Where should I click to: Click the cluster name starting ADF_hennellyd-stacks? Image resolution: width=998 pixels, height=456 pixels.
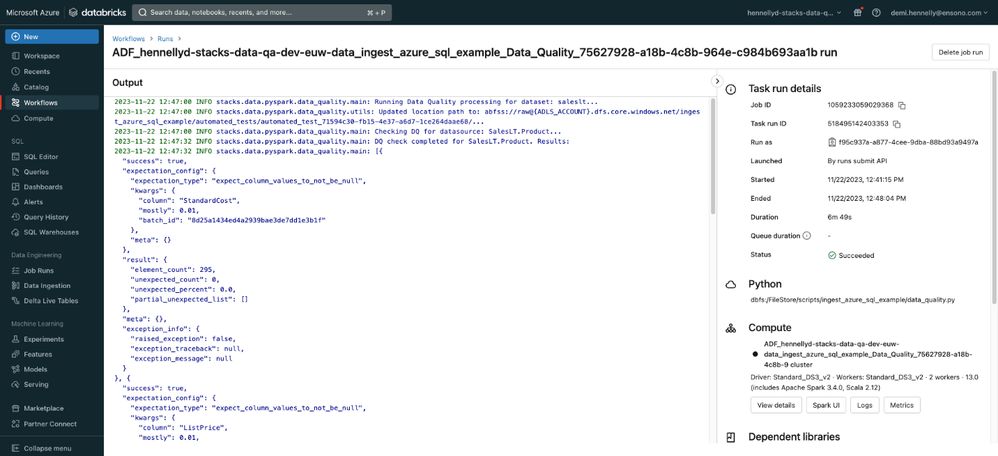pyautogui.click(x=868, y=353)
